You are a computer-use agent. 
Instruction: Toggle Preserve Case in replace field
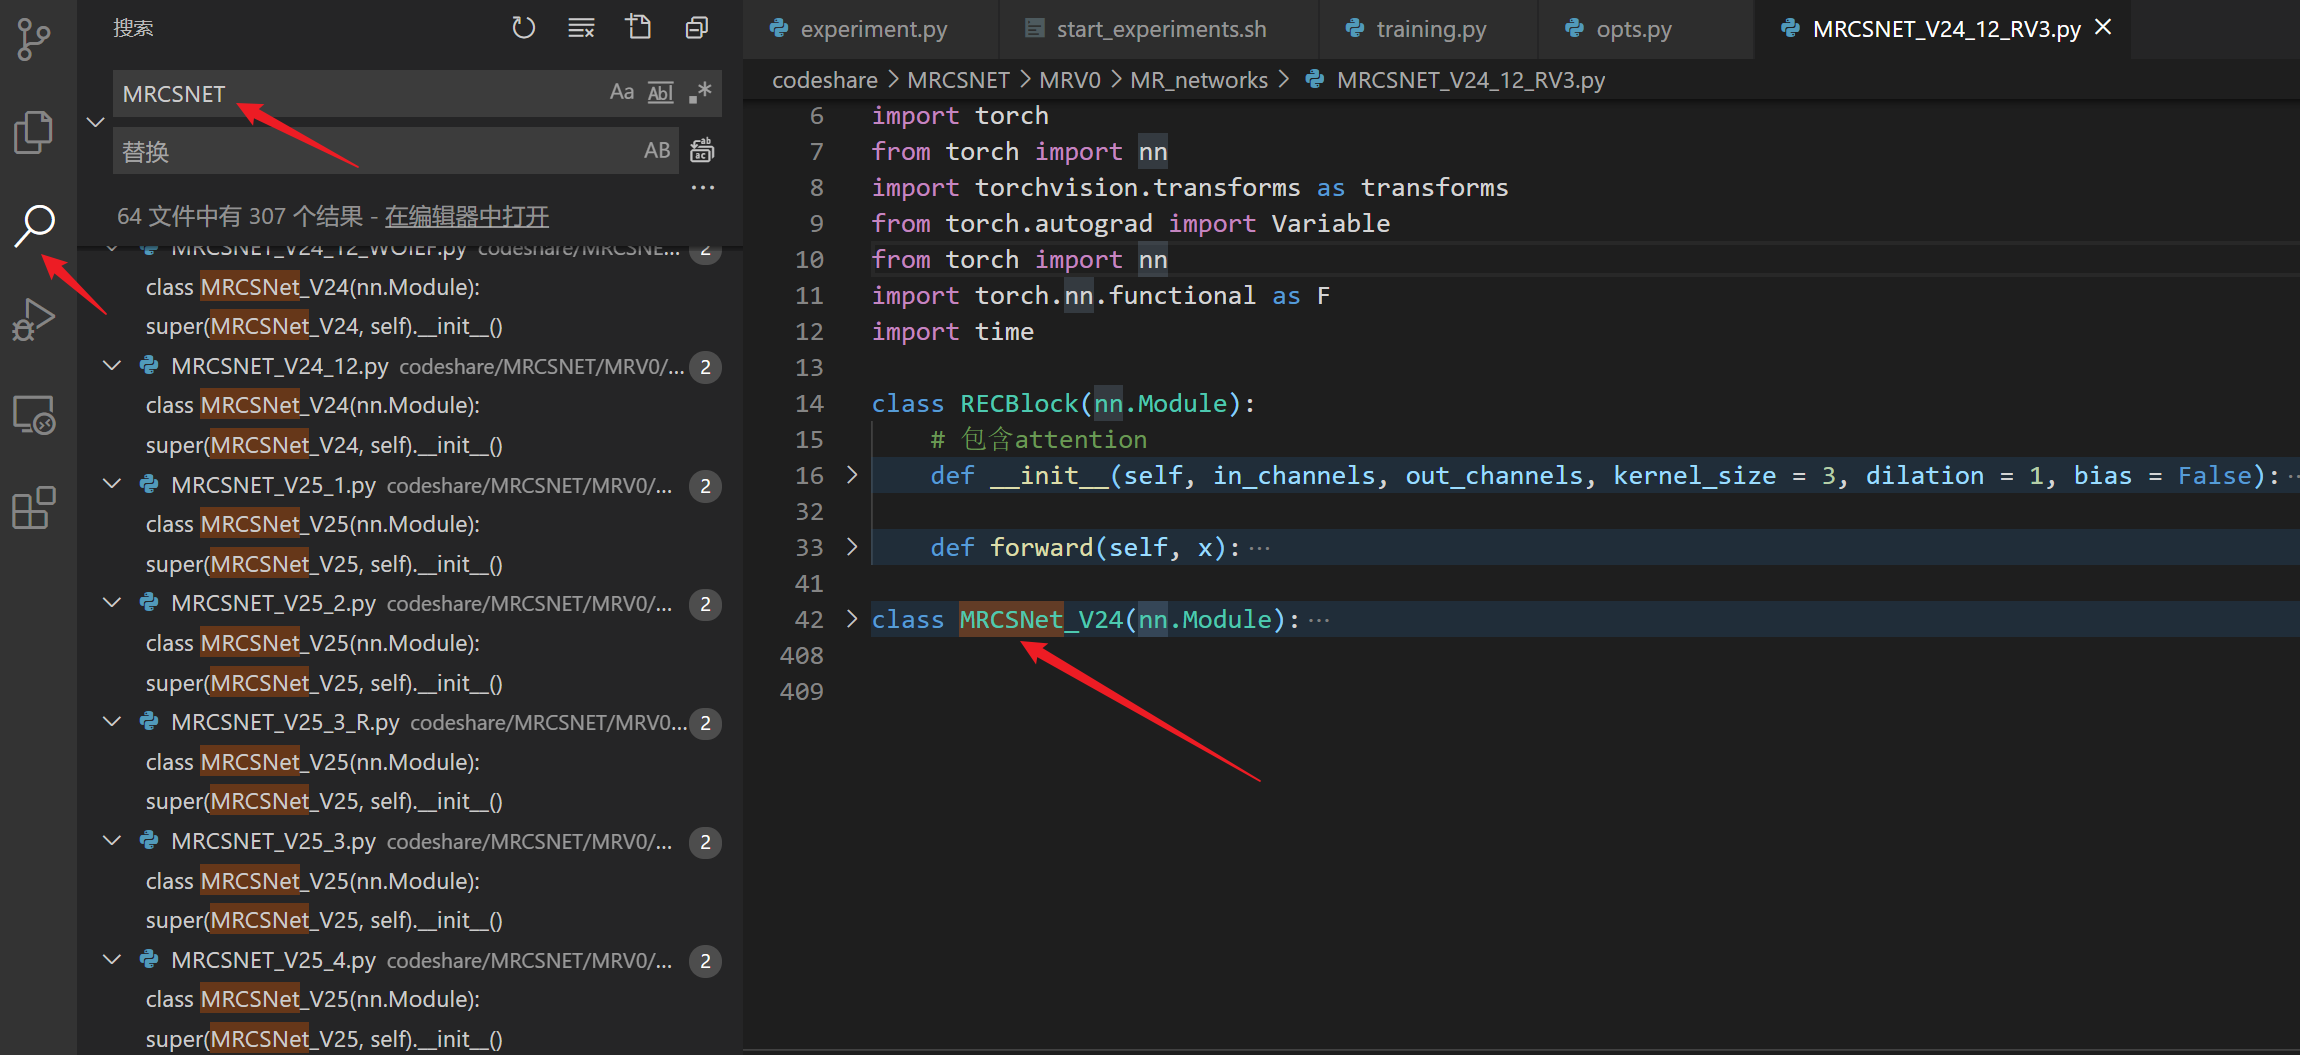point(657,150)
